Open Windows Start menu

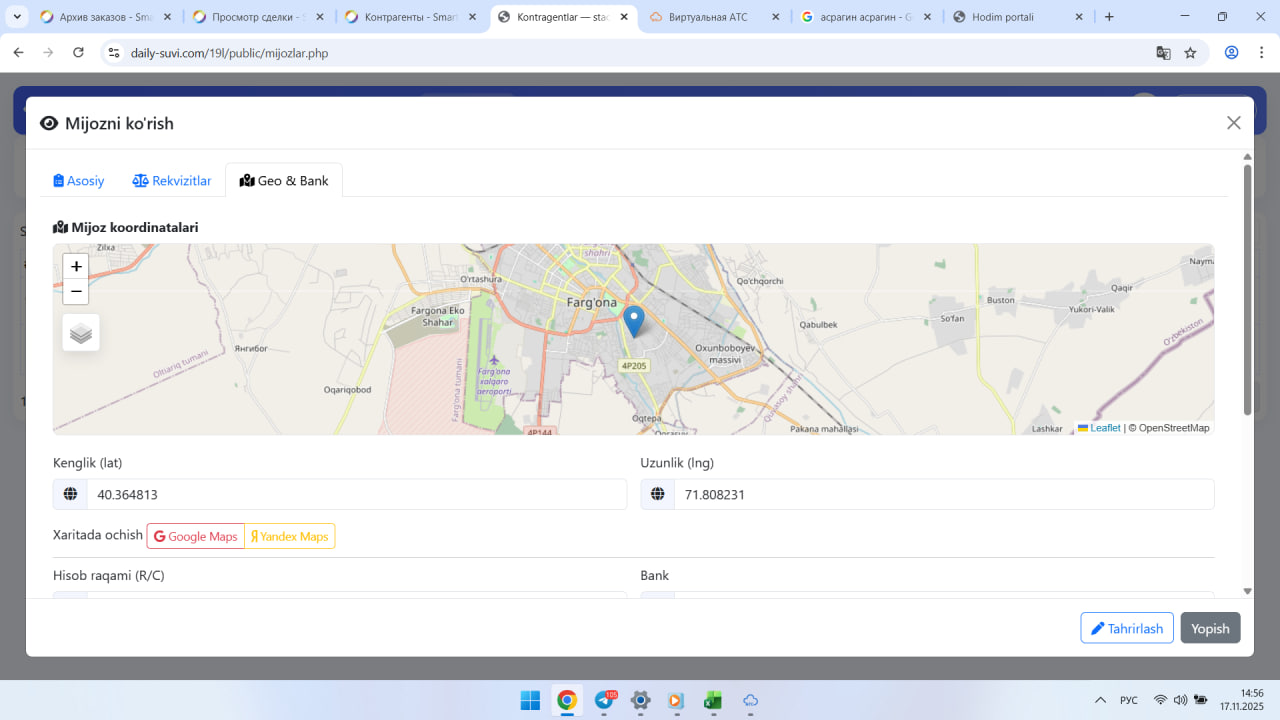point(530,701)
